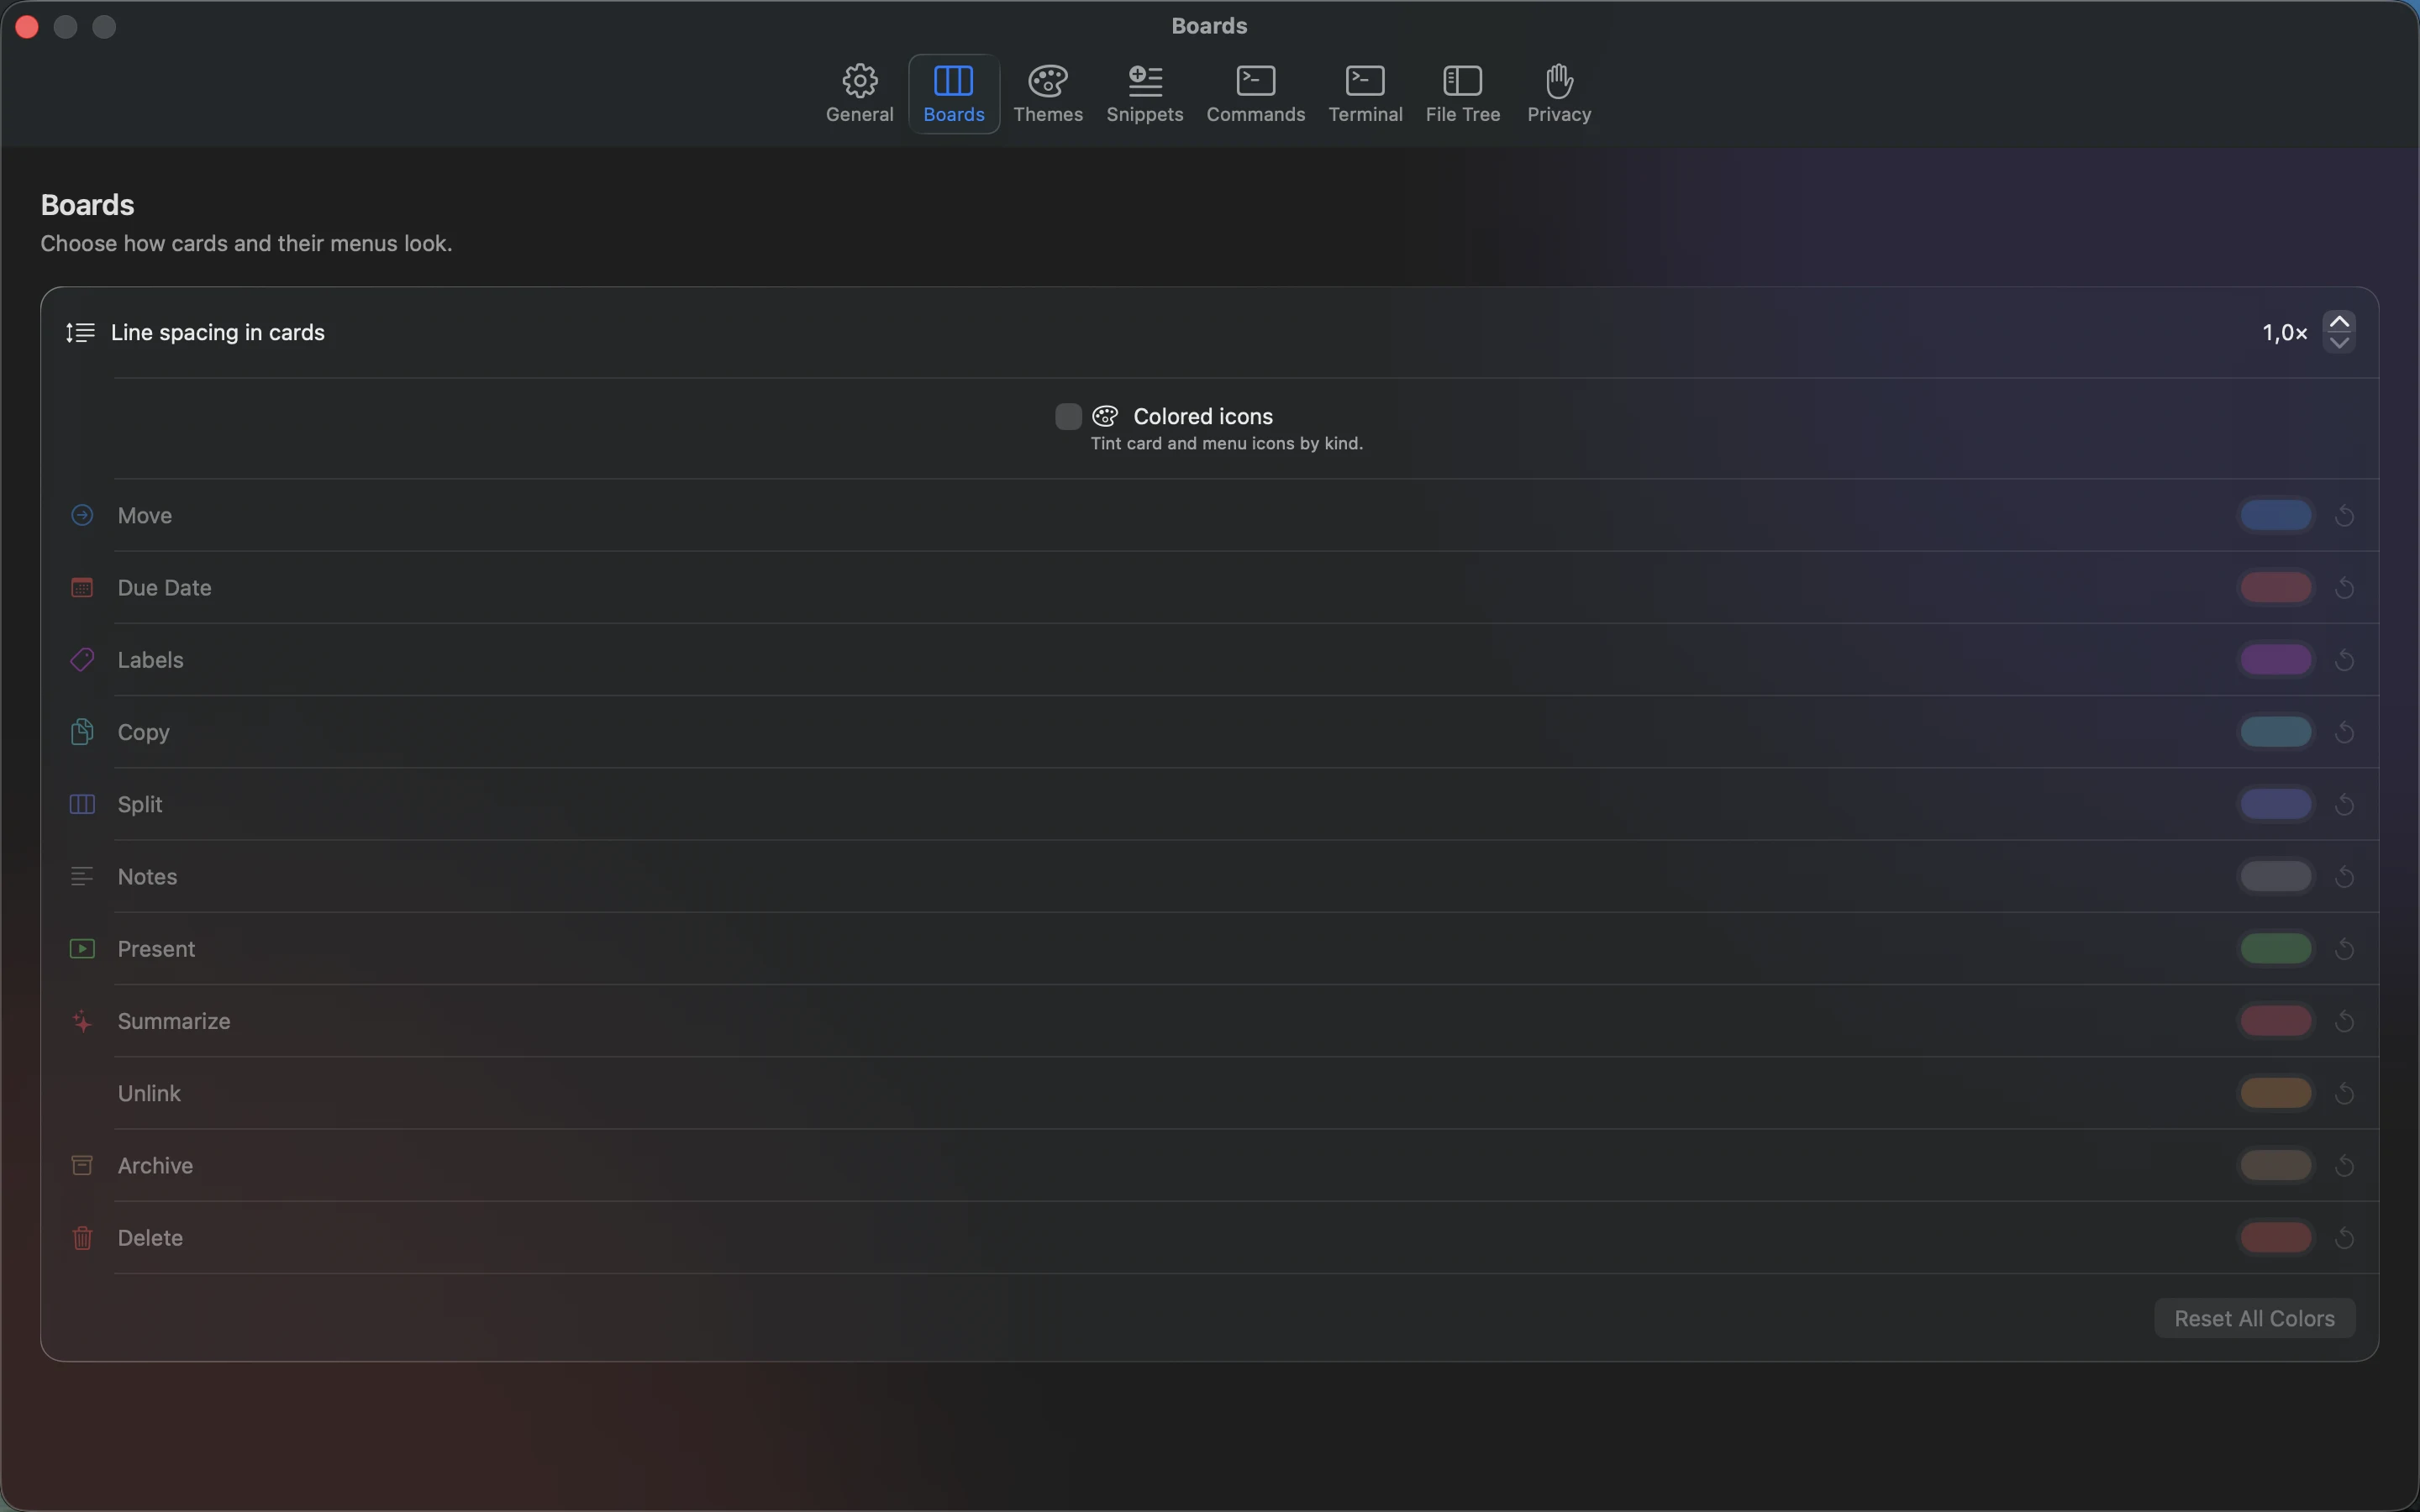Reset the Archive color icon
Viewport: 2420px width, 1512px height.
(2344, 1166)
